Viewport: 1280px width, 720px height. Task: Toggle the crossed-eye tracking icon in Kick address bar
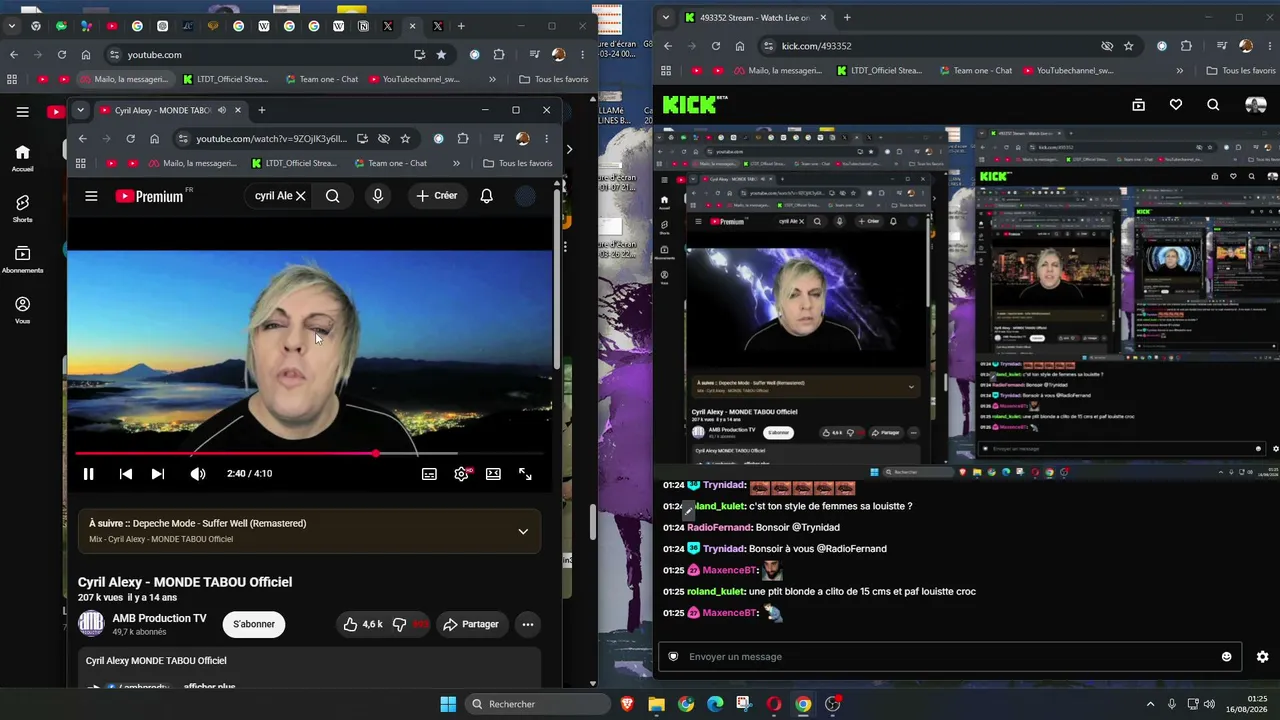click(1107, 46)
